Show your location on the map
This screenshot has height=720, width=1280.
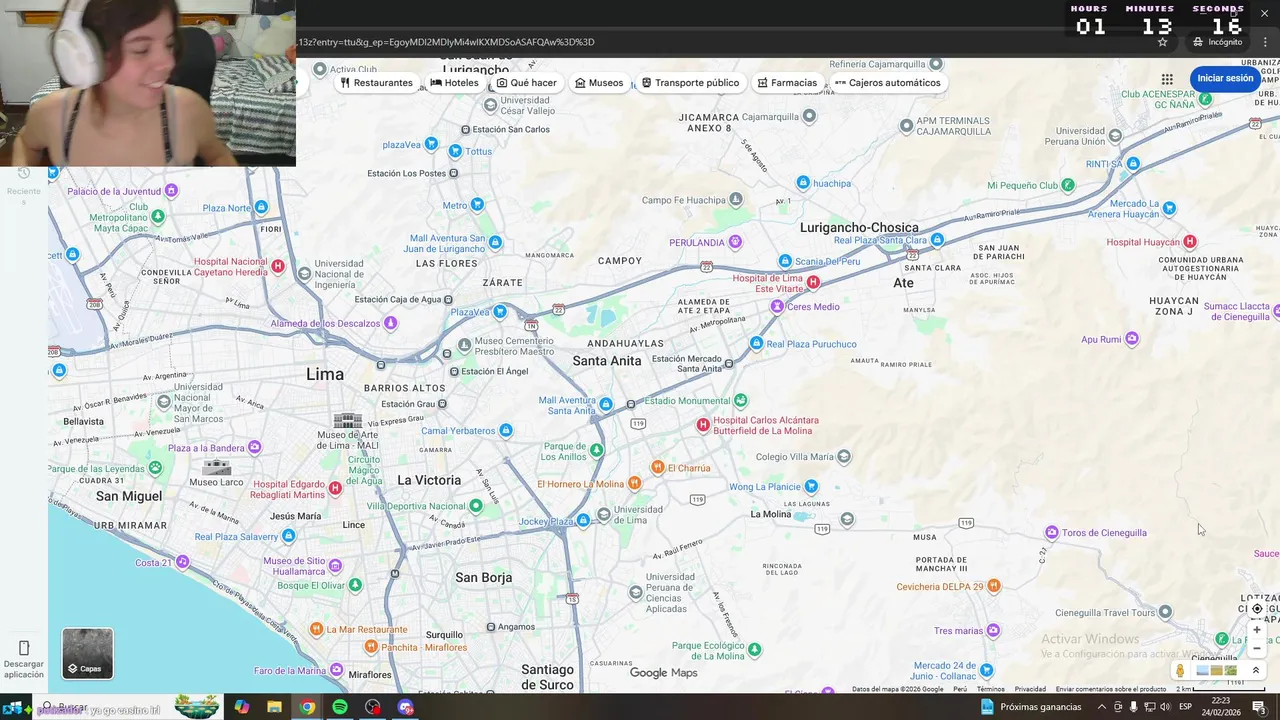click(1257, 609)
